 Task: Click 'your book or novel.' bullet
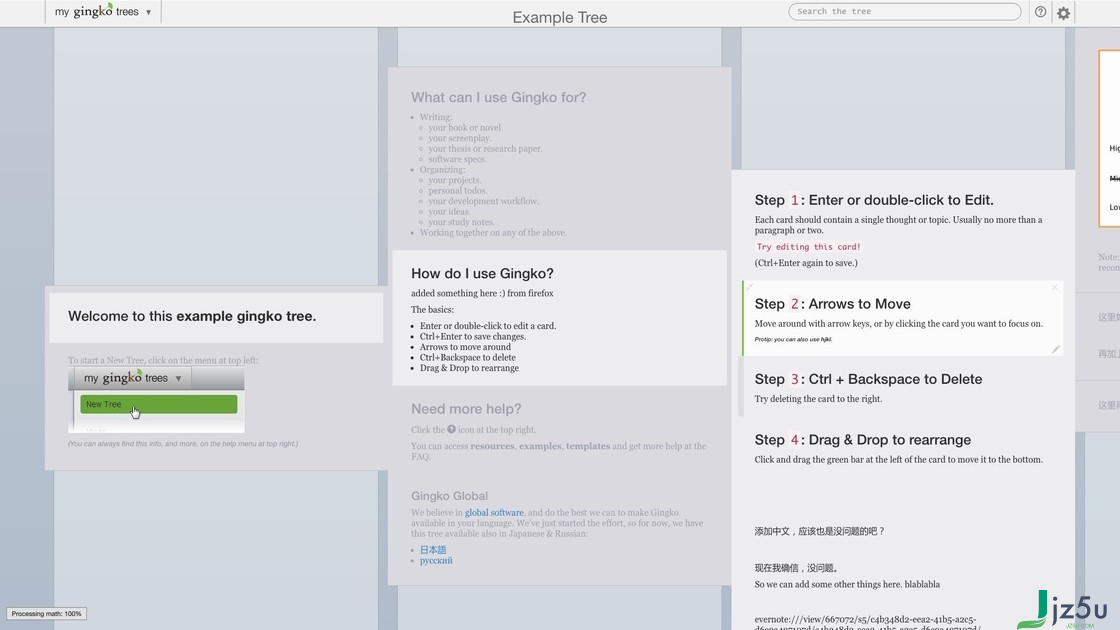point(466,128)
